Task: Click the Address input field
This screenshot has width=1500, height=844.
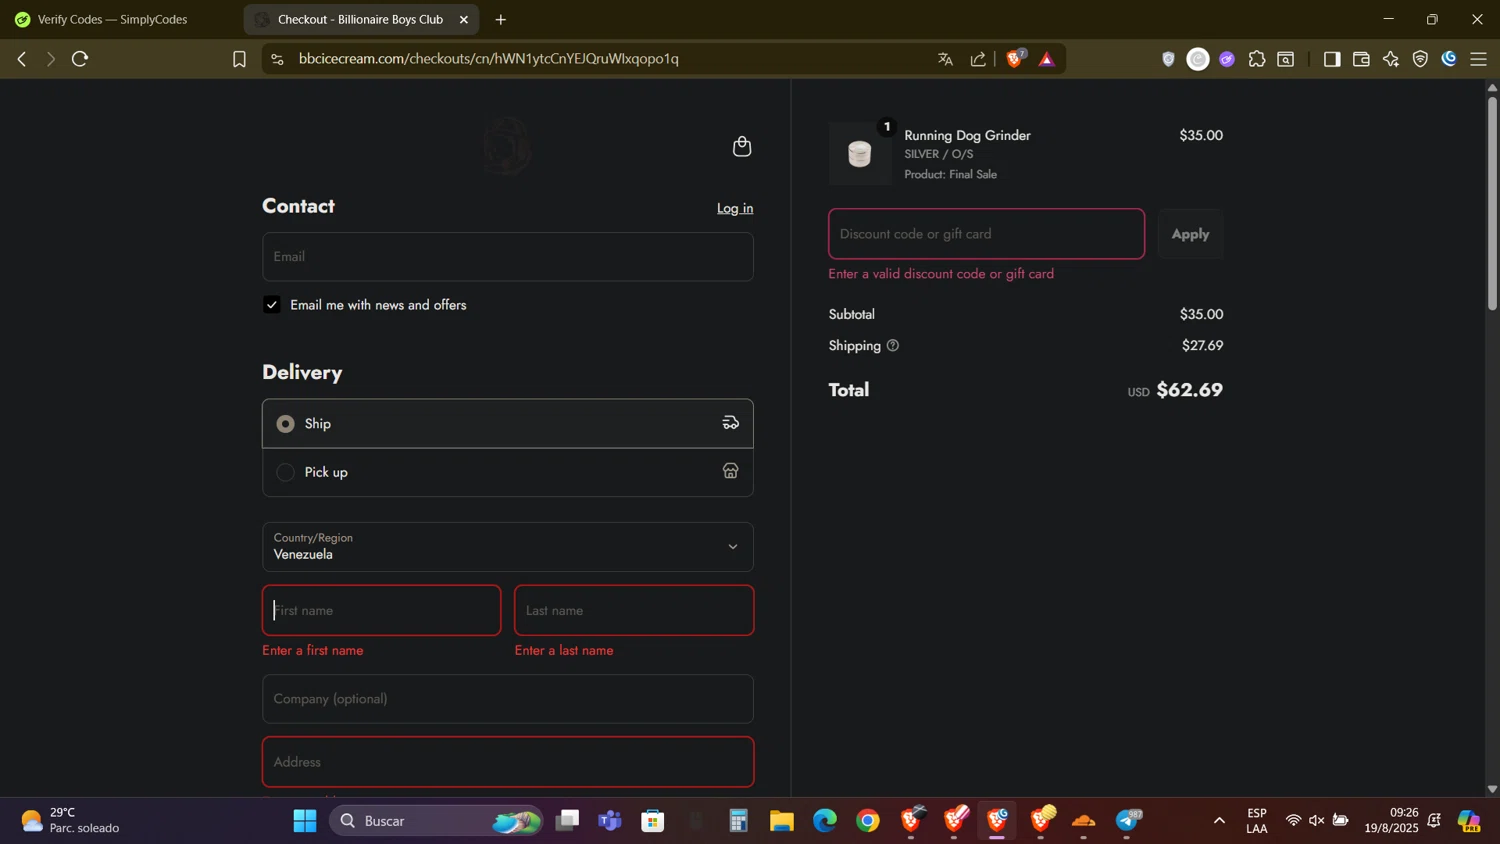Action: pyautogui.click(x=508, y=762)
